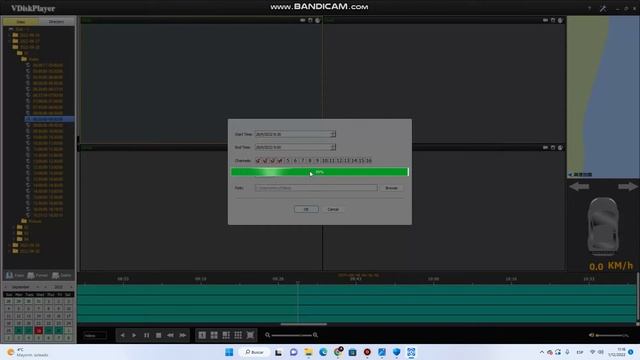Click OK in the export dialog
Viewport: 640px width, 360px height.
[x=306, y=209]
